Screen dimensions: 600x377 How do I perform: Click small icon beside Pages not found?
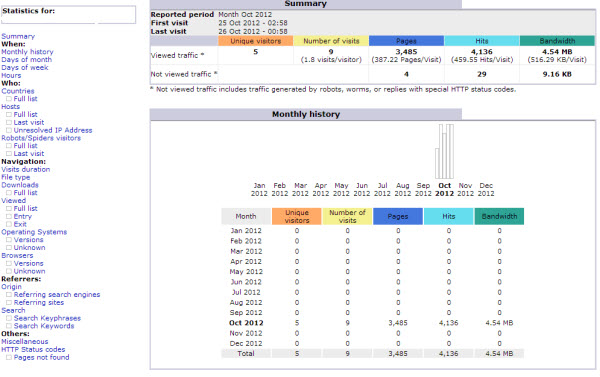[9, 358]
